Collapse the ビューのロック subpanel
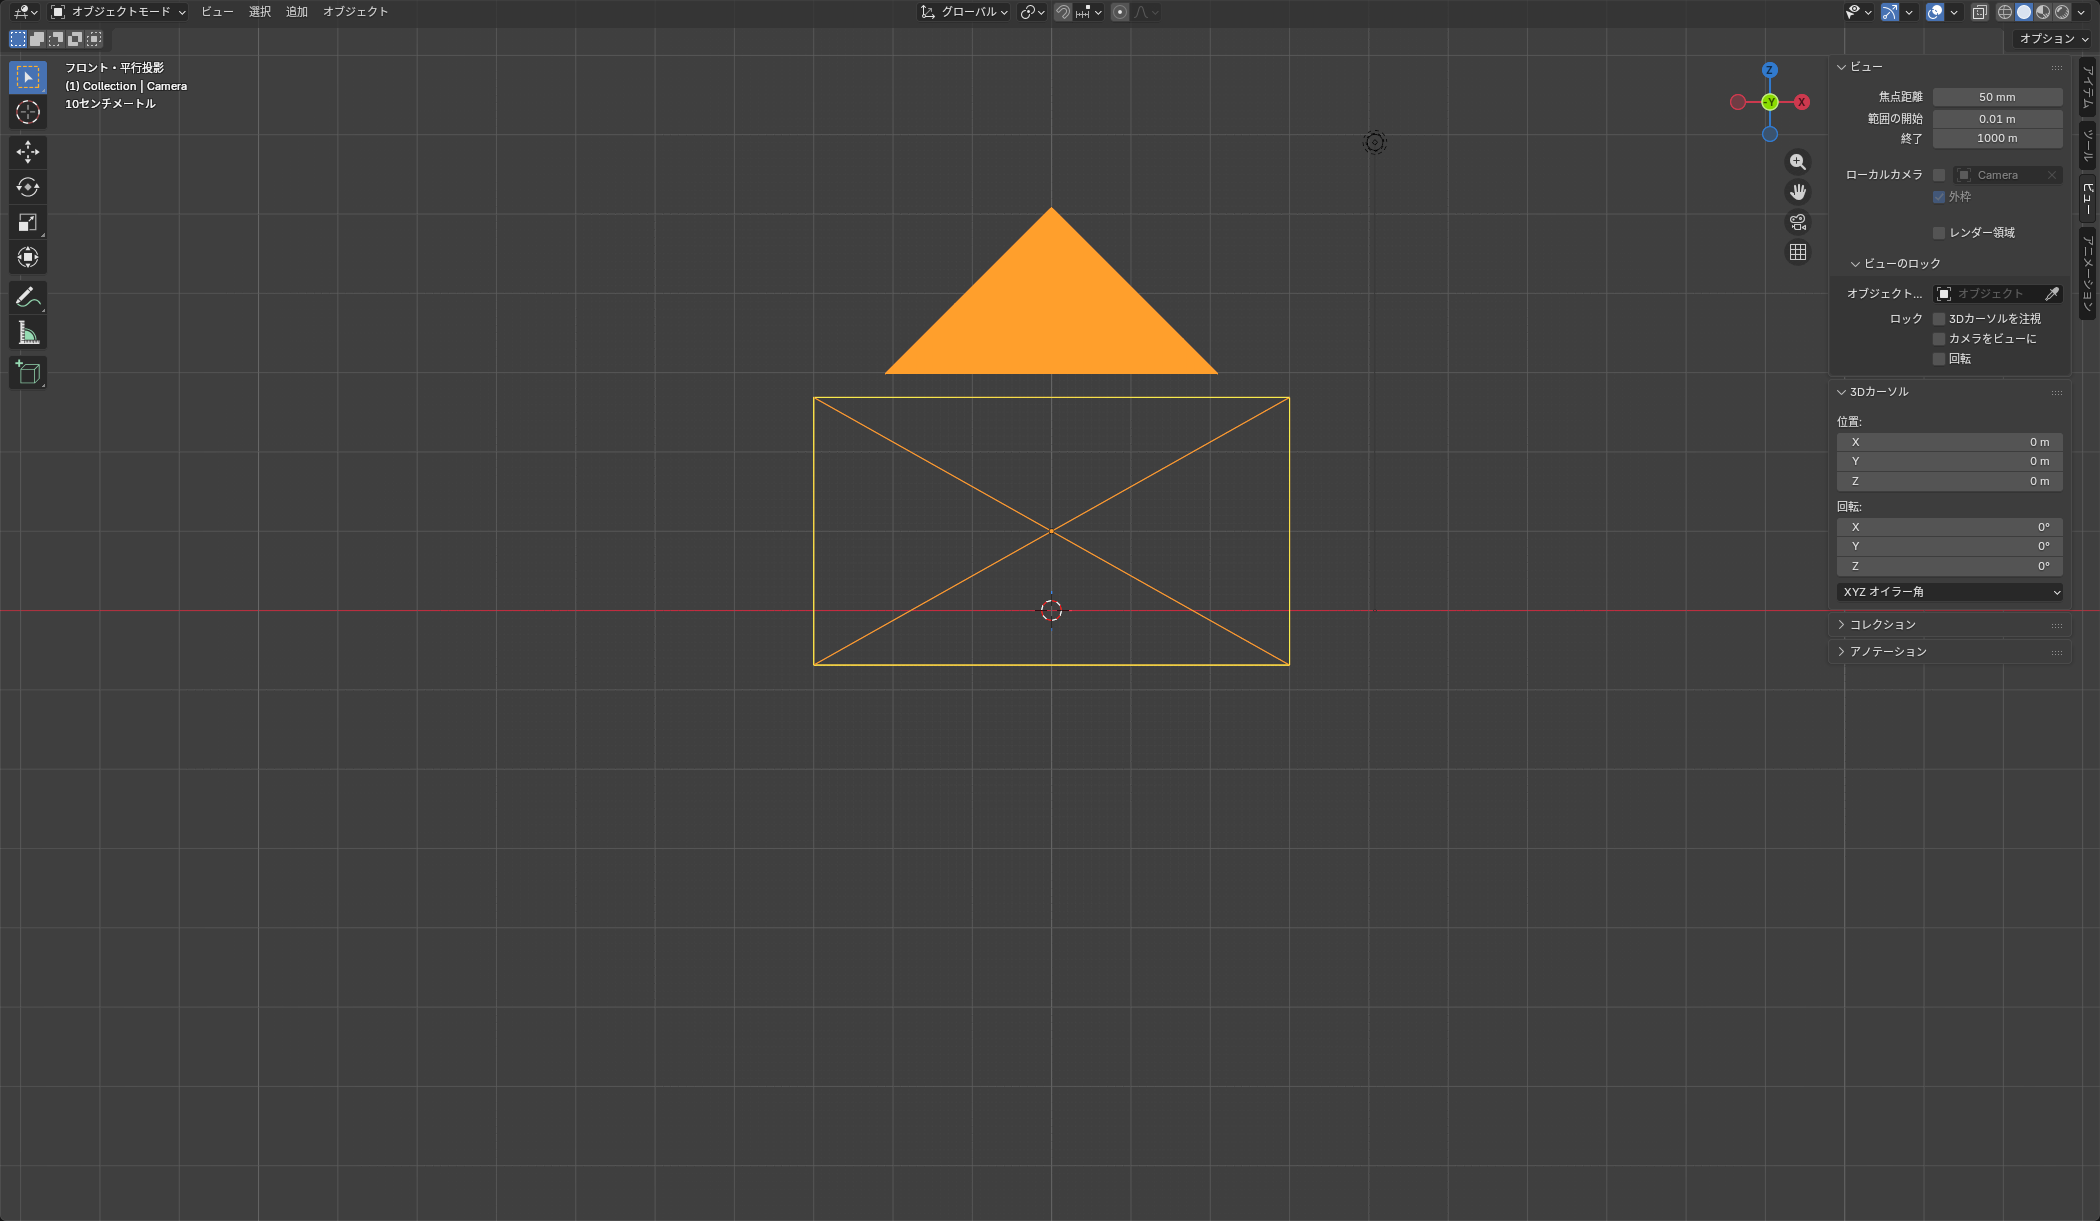This screenshot has height=1221, width=2100. (1895, 264)
